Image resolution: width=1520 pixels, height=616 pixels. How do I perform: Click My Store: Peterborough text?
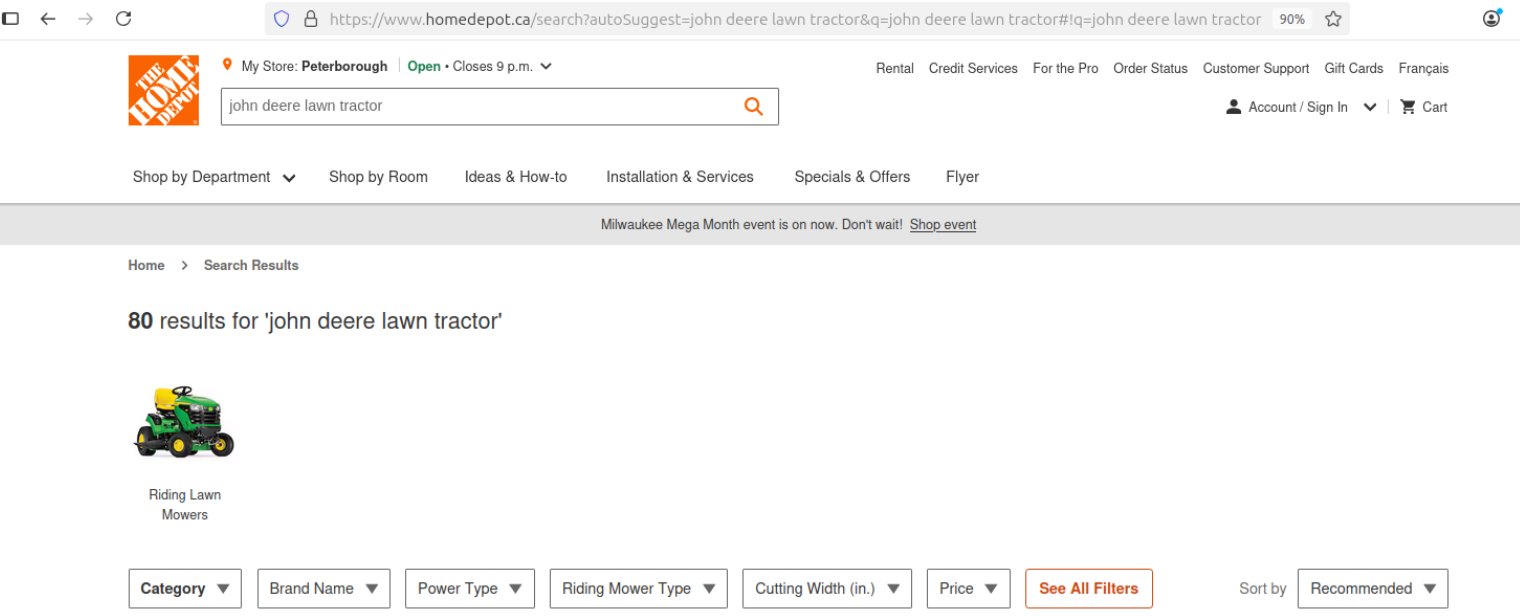[x=315, y=66]
